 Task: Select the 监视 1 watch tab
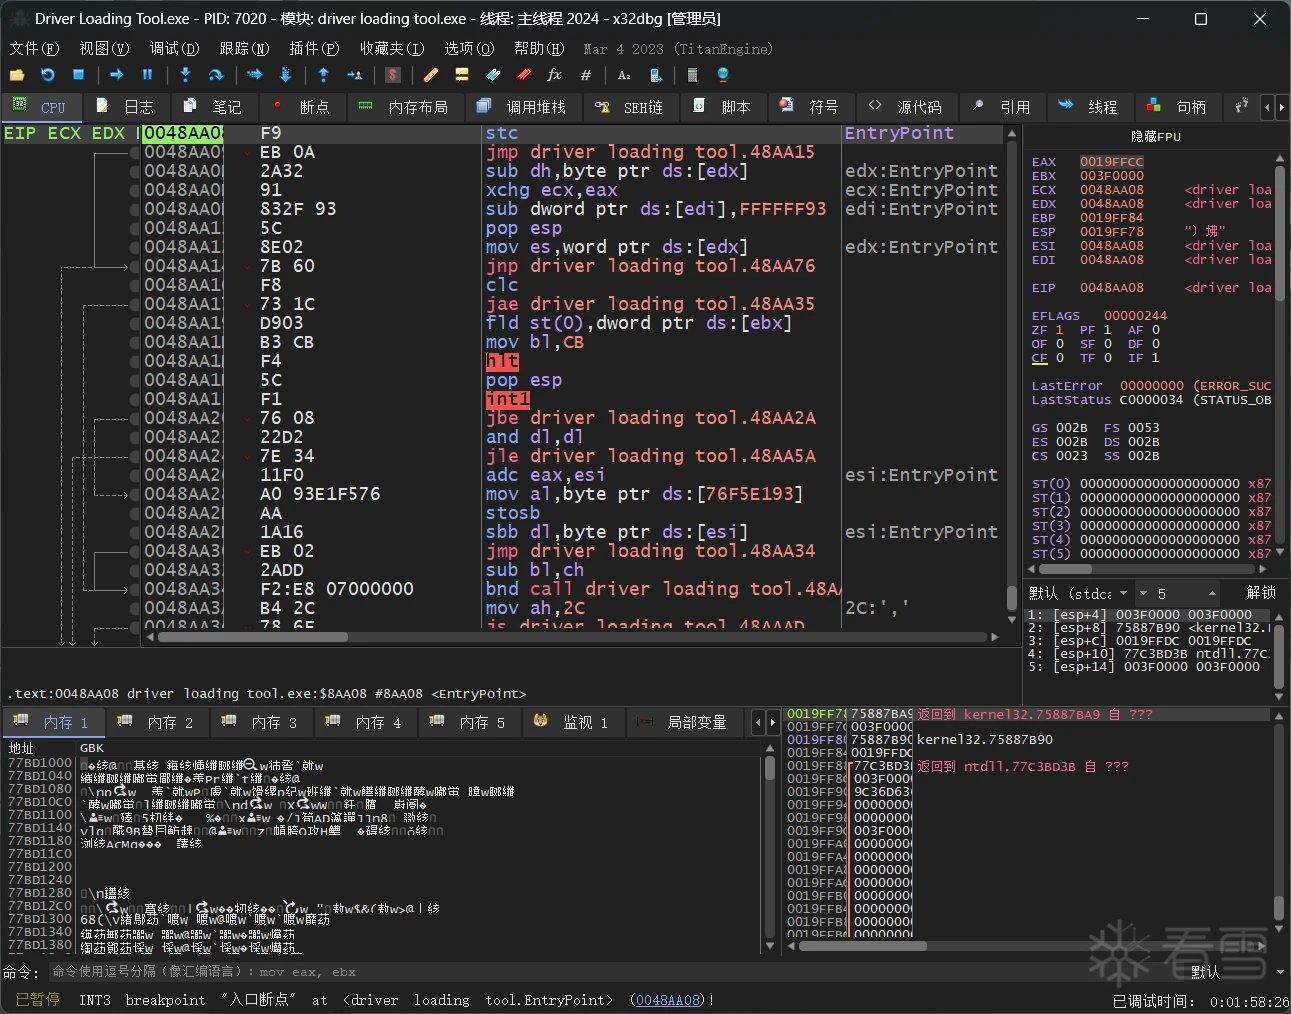click(x=571, y=722)
